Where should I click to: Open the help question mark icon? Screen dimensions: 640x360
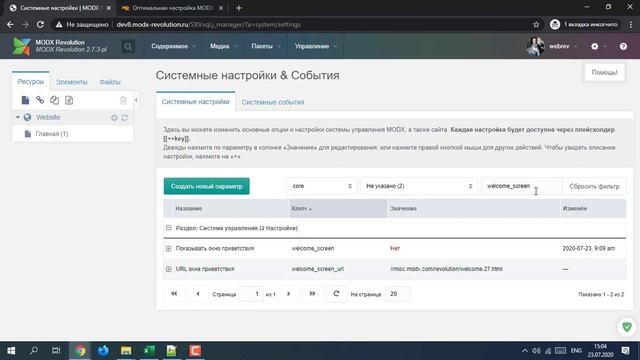(x=623, y=47)
